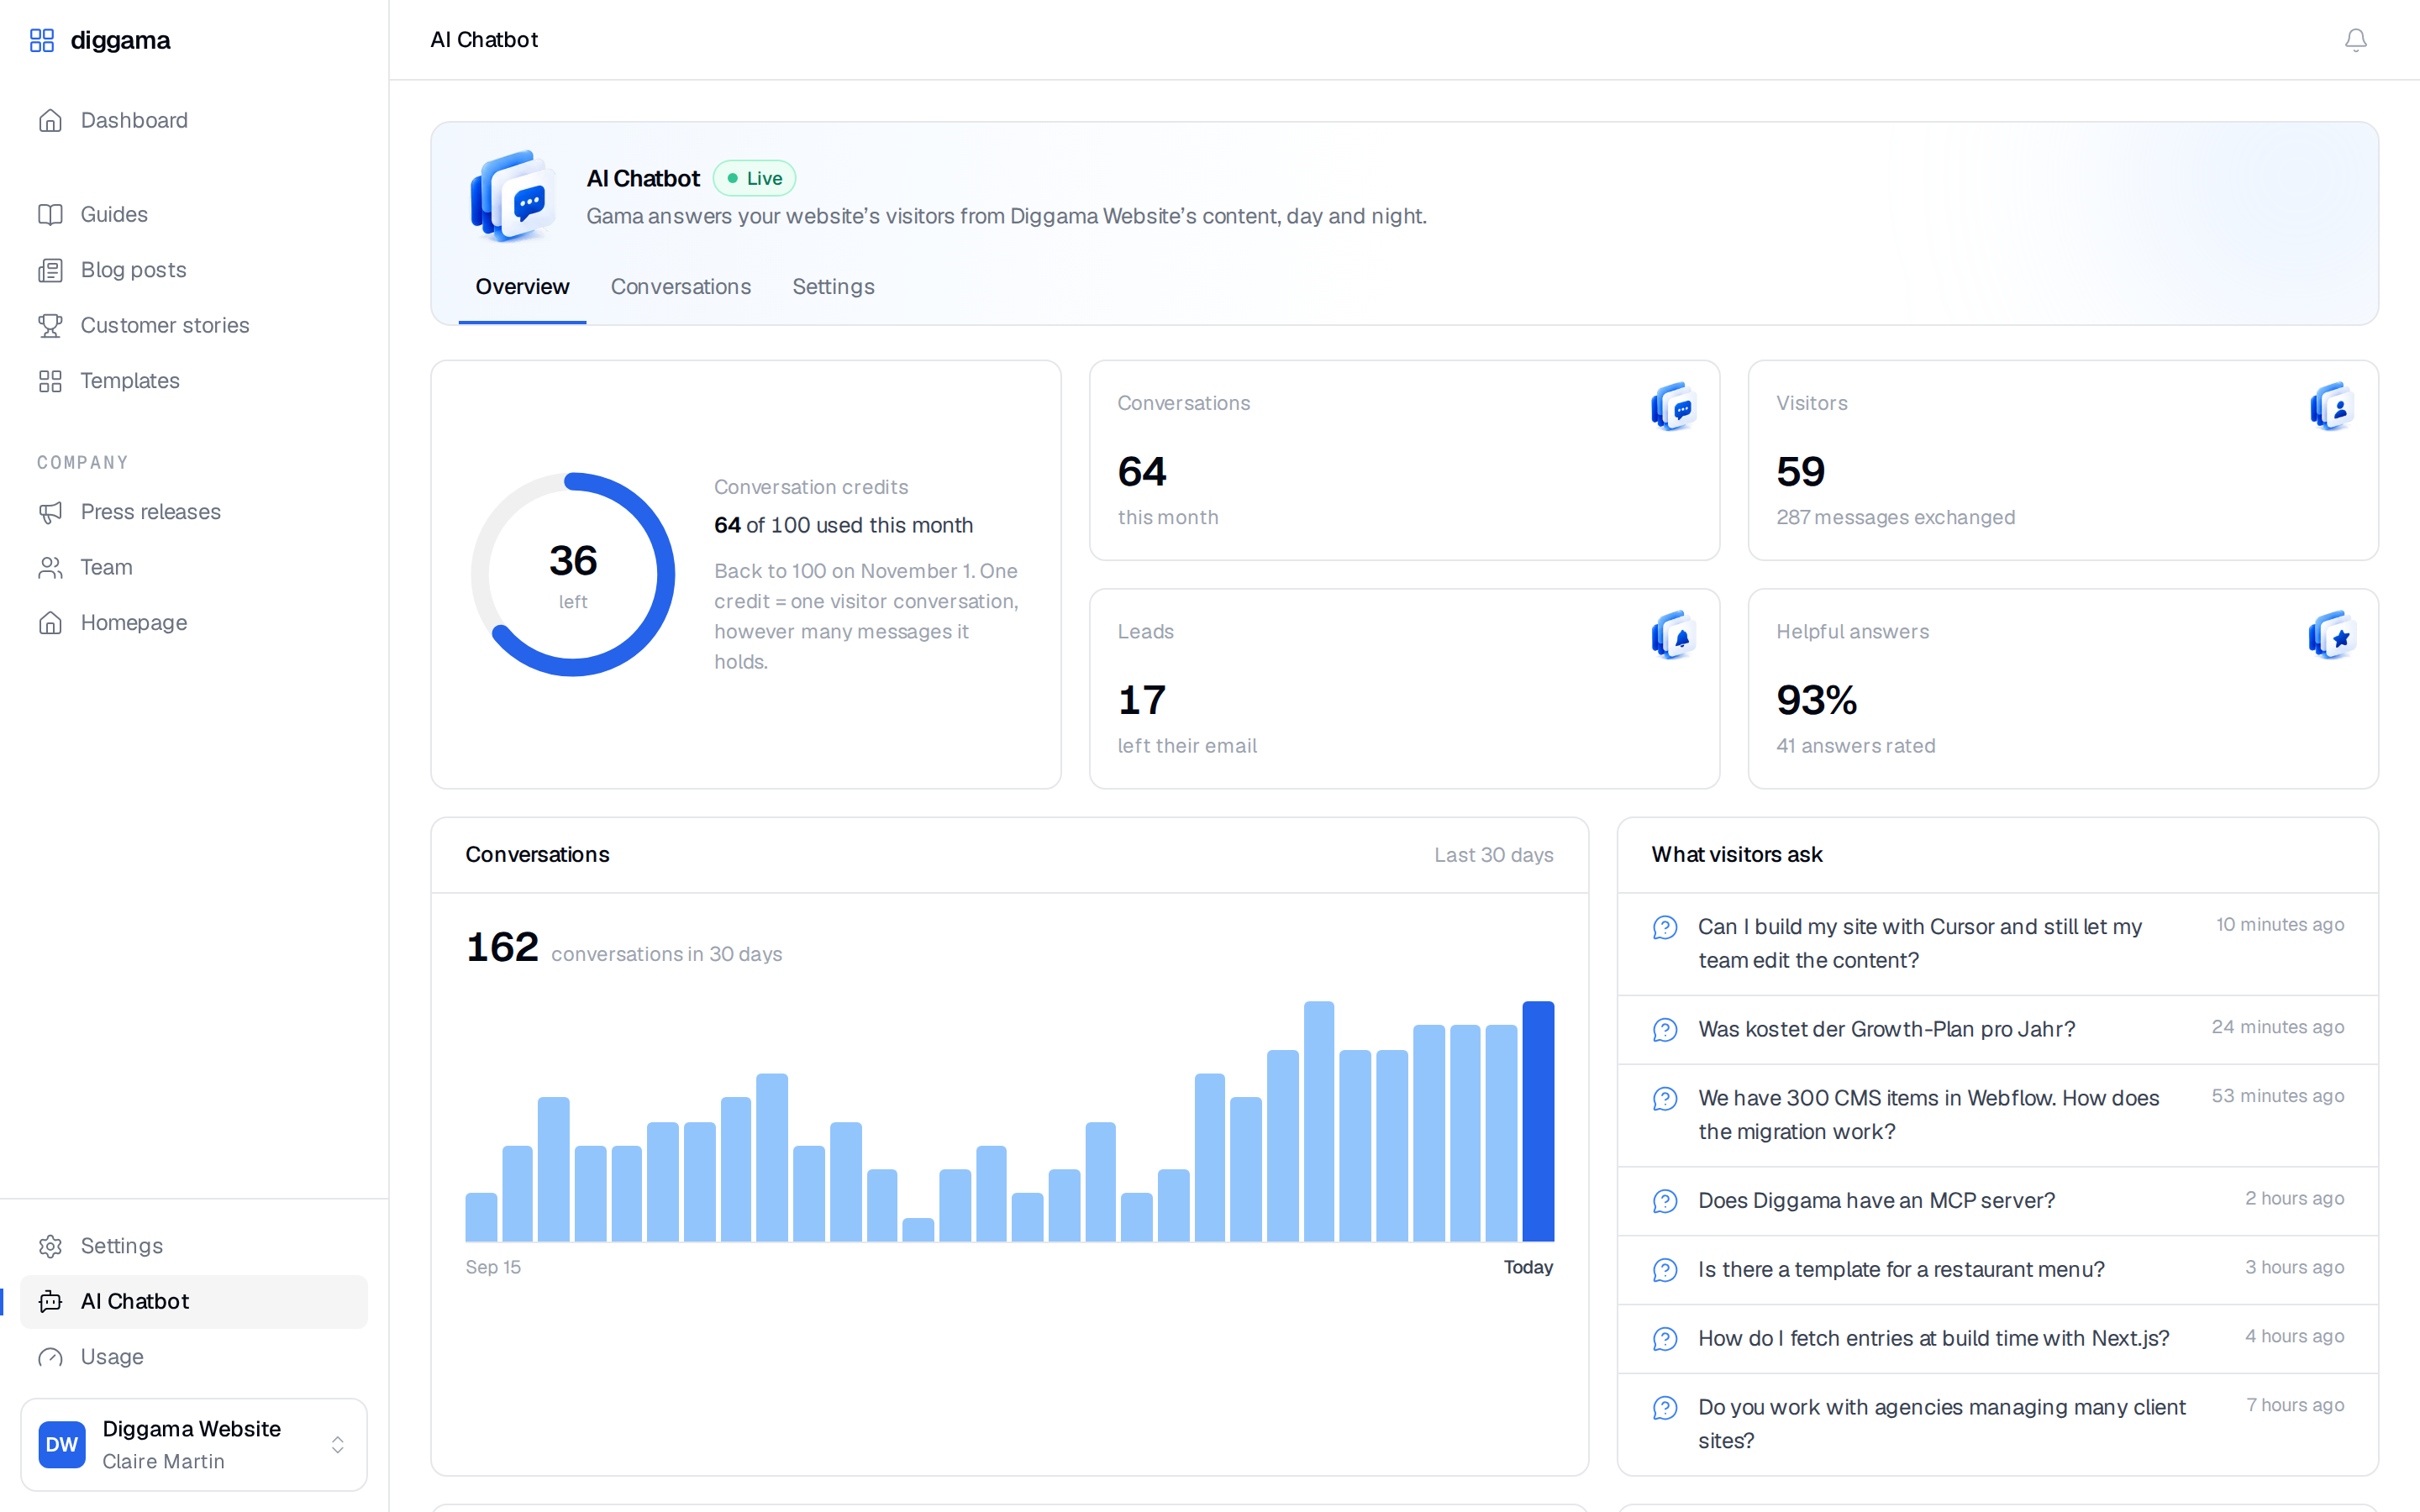Open Usage in the sidebar
This screenshot has height=1512, width=2420.
(194, 1357)
